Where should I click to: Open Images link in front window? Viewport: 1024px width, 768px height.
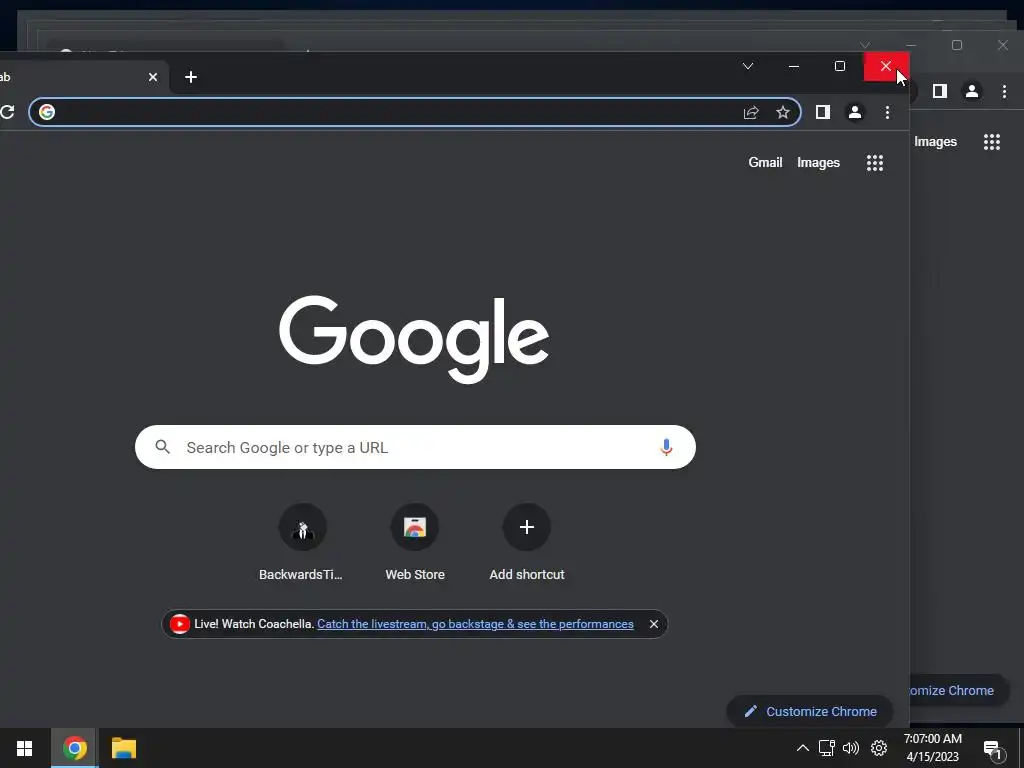pos(818,163)
